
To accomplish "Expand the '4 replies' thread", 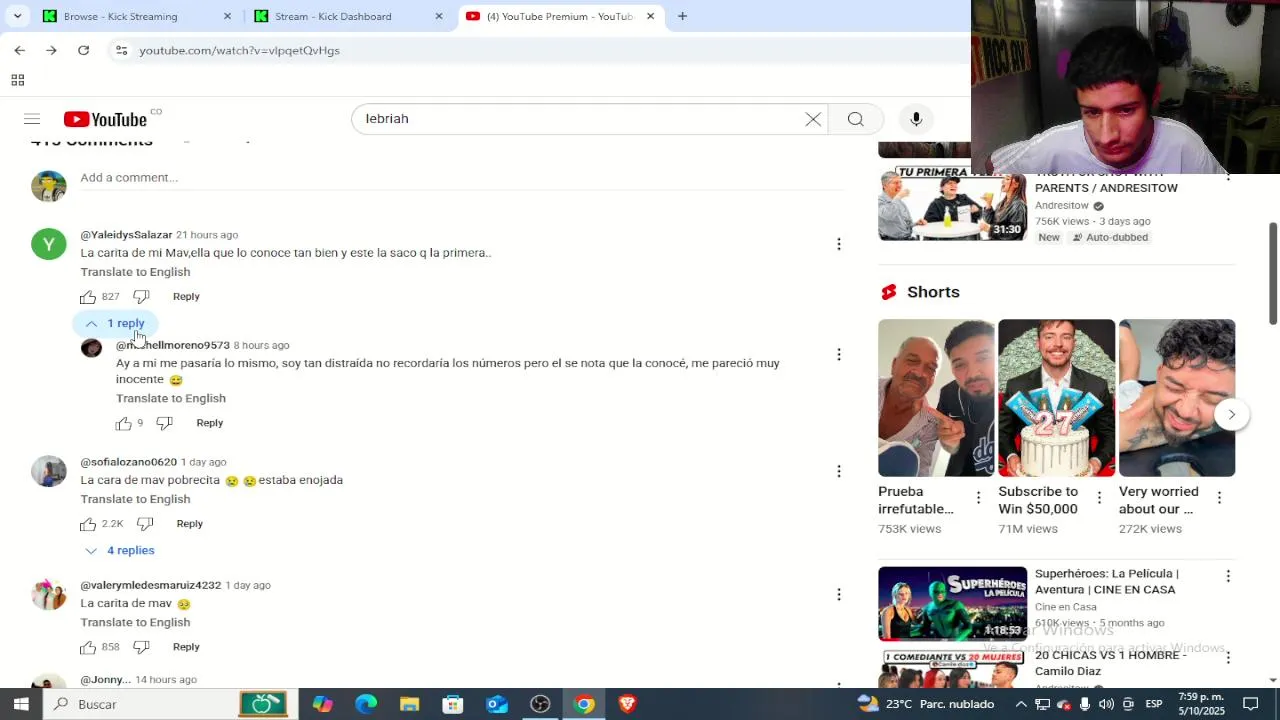I will tap(119, 550).
